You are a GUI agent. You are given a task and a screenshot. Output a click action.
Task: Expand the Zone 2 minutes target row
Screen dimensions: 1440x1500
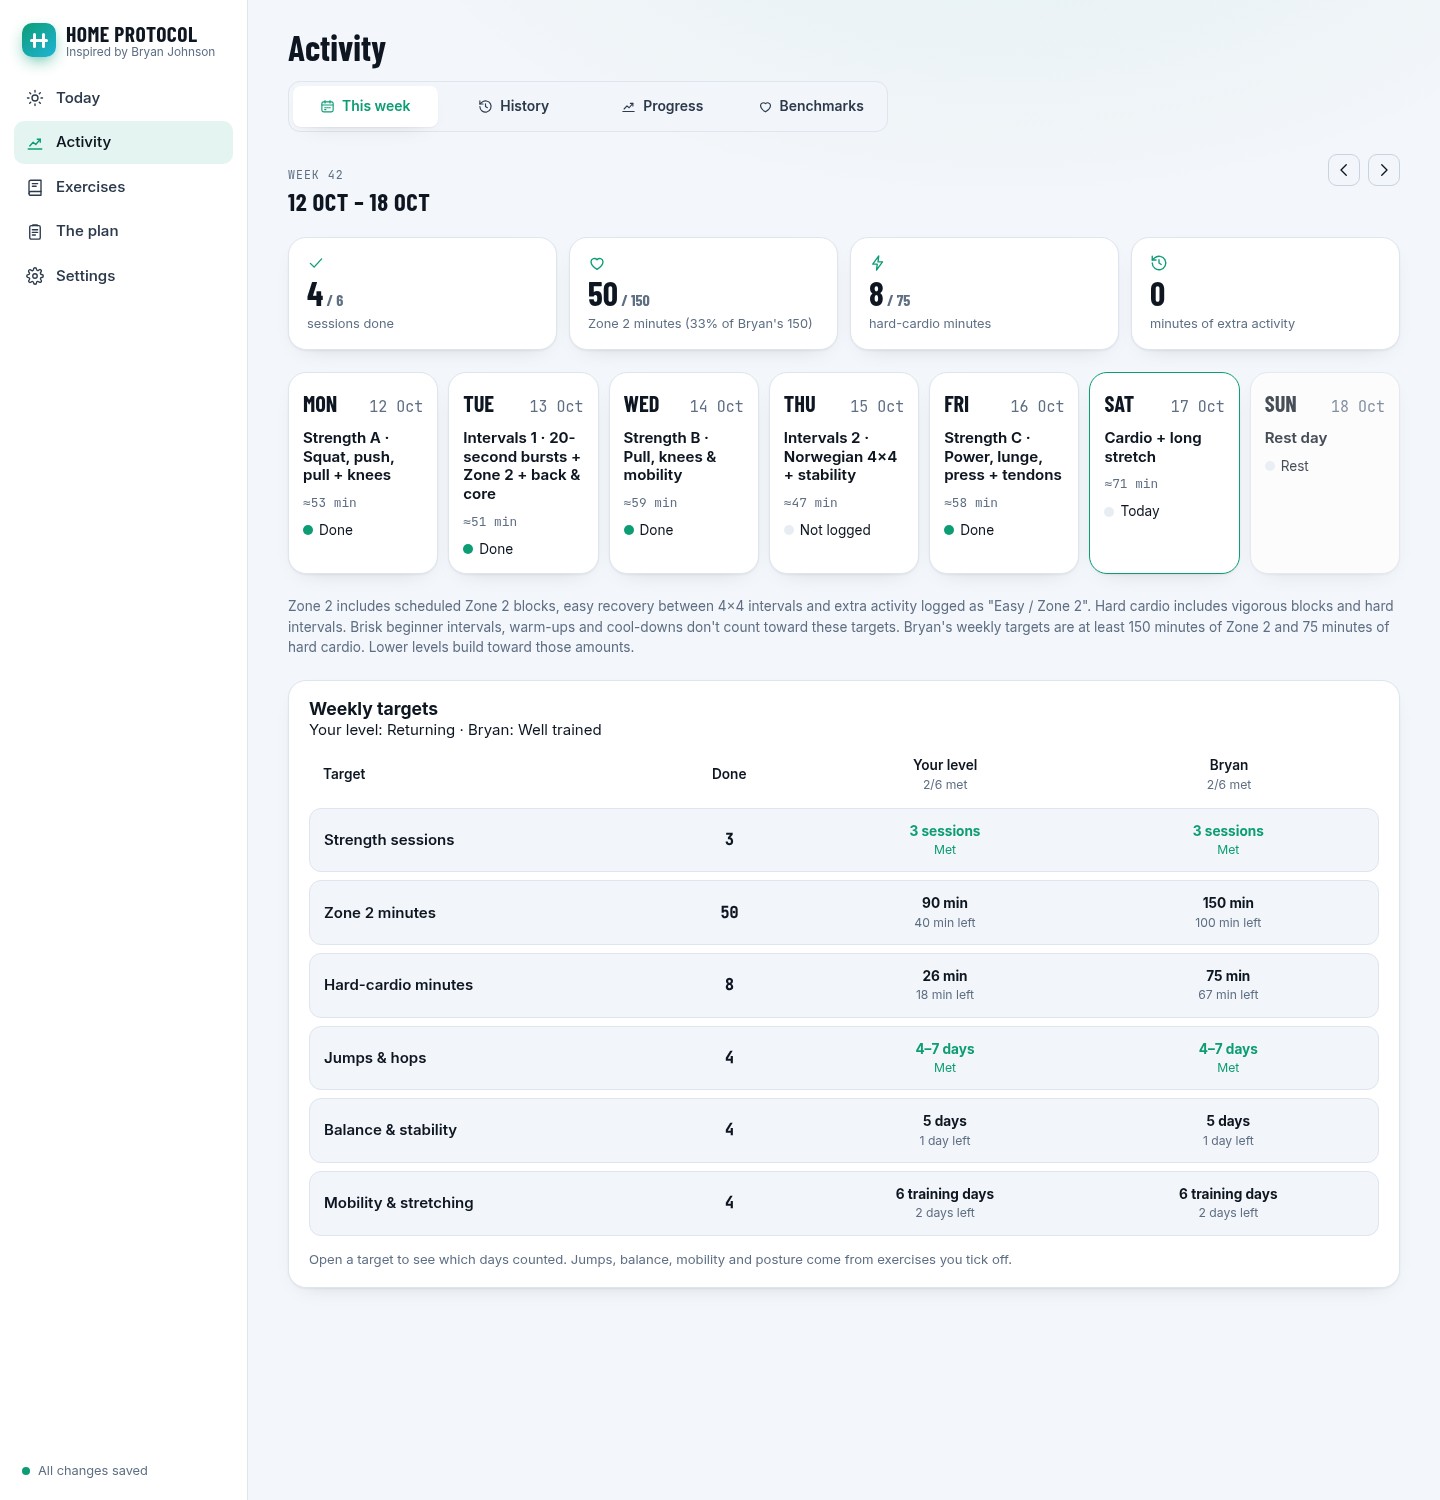click(844, 913)
